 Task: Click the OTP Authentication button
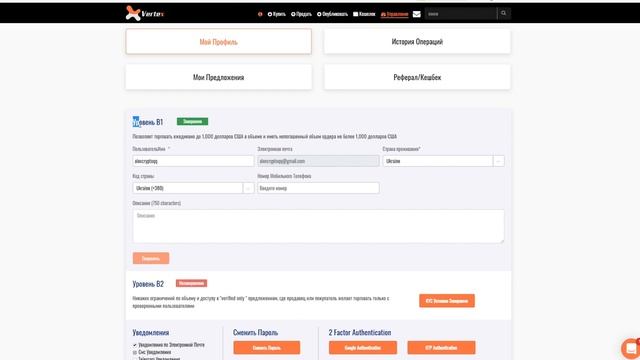[441, 348]
